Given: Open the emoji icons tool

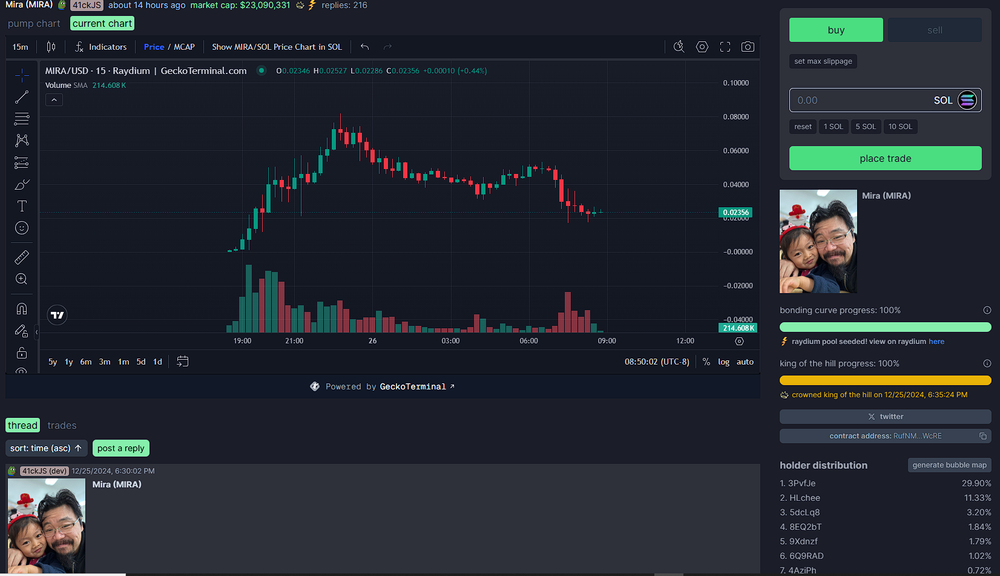Looking at the screenshot, I should (22, 228).
